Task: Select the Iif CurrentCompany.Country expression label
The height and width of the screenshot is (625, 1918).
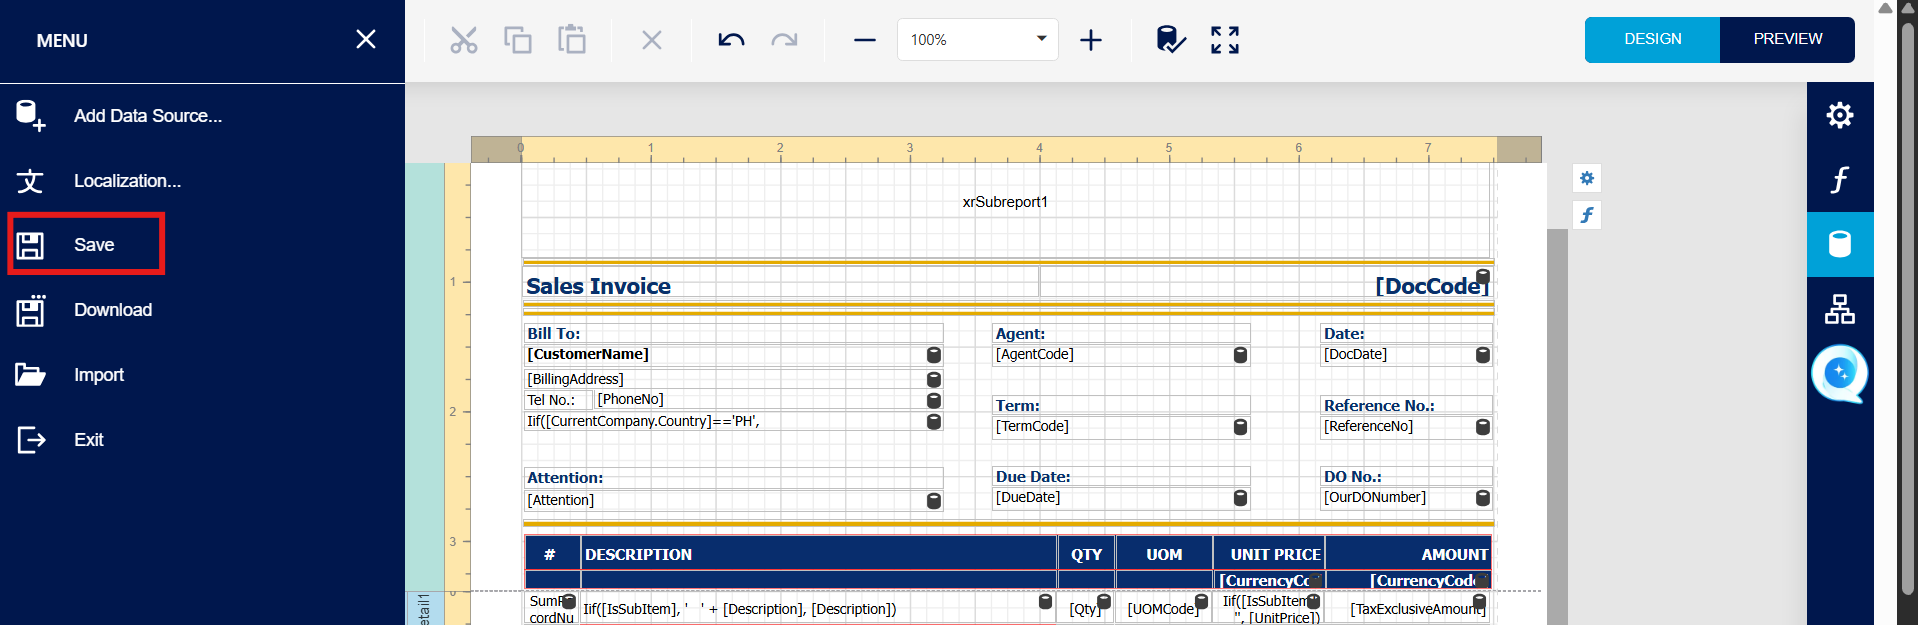Action: 733,422
